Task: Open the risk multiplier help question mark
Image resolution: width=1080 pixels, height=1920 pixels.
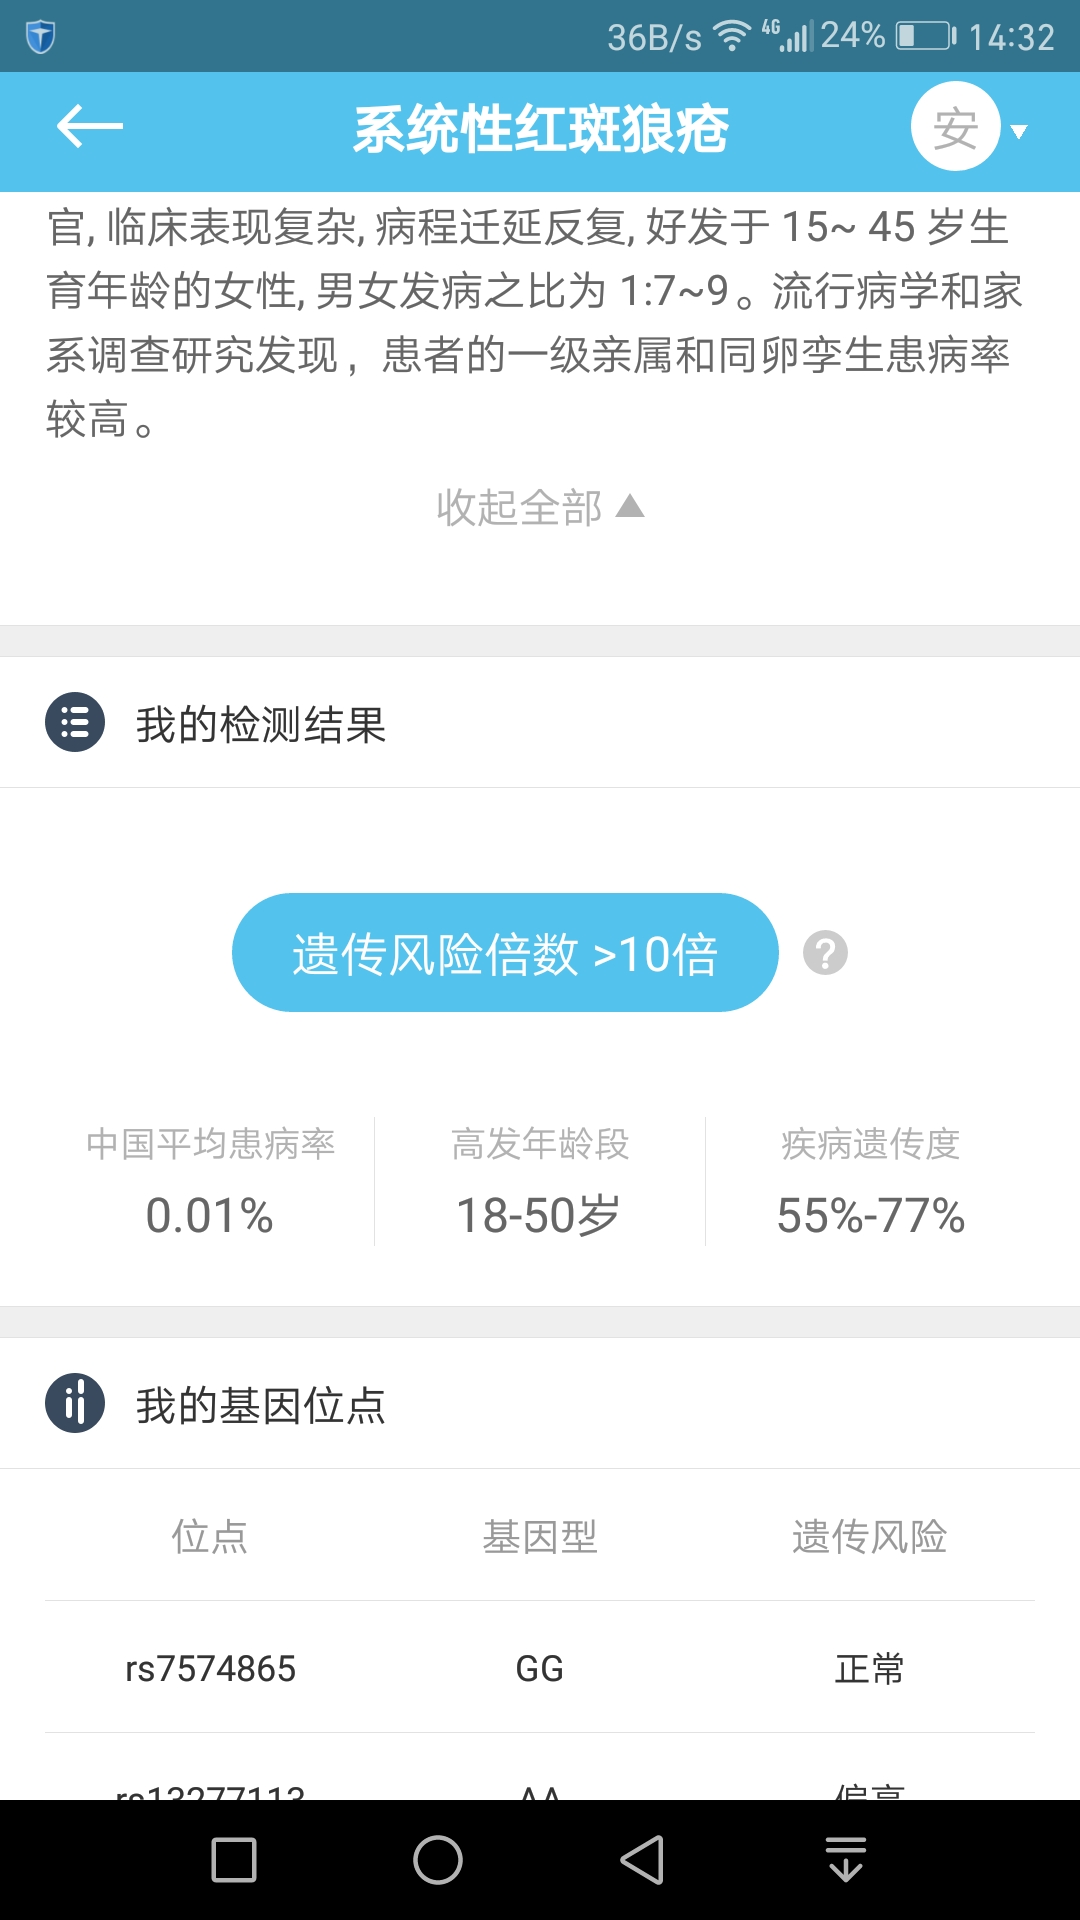Action: point(825,953)
